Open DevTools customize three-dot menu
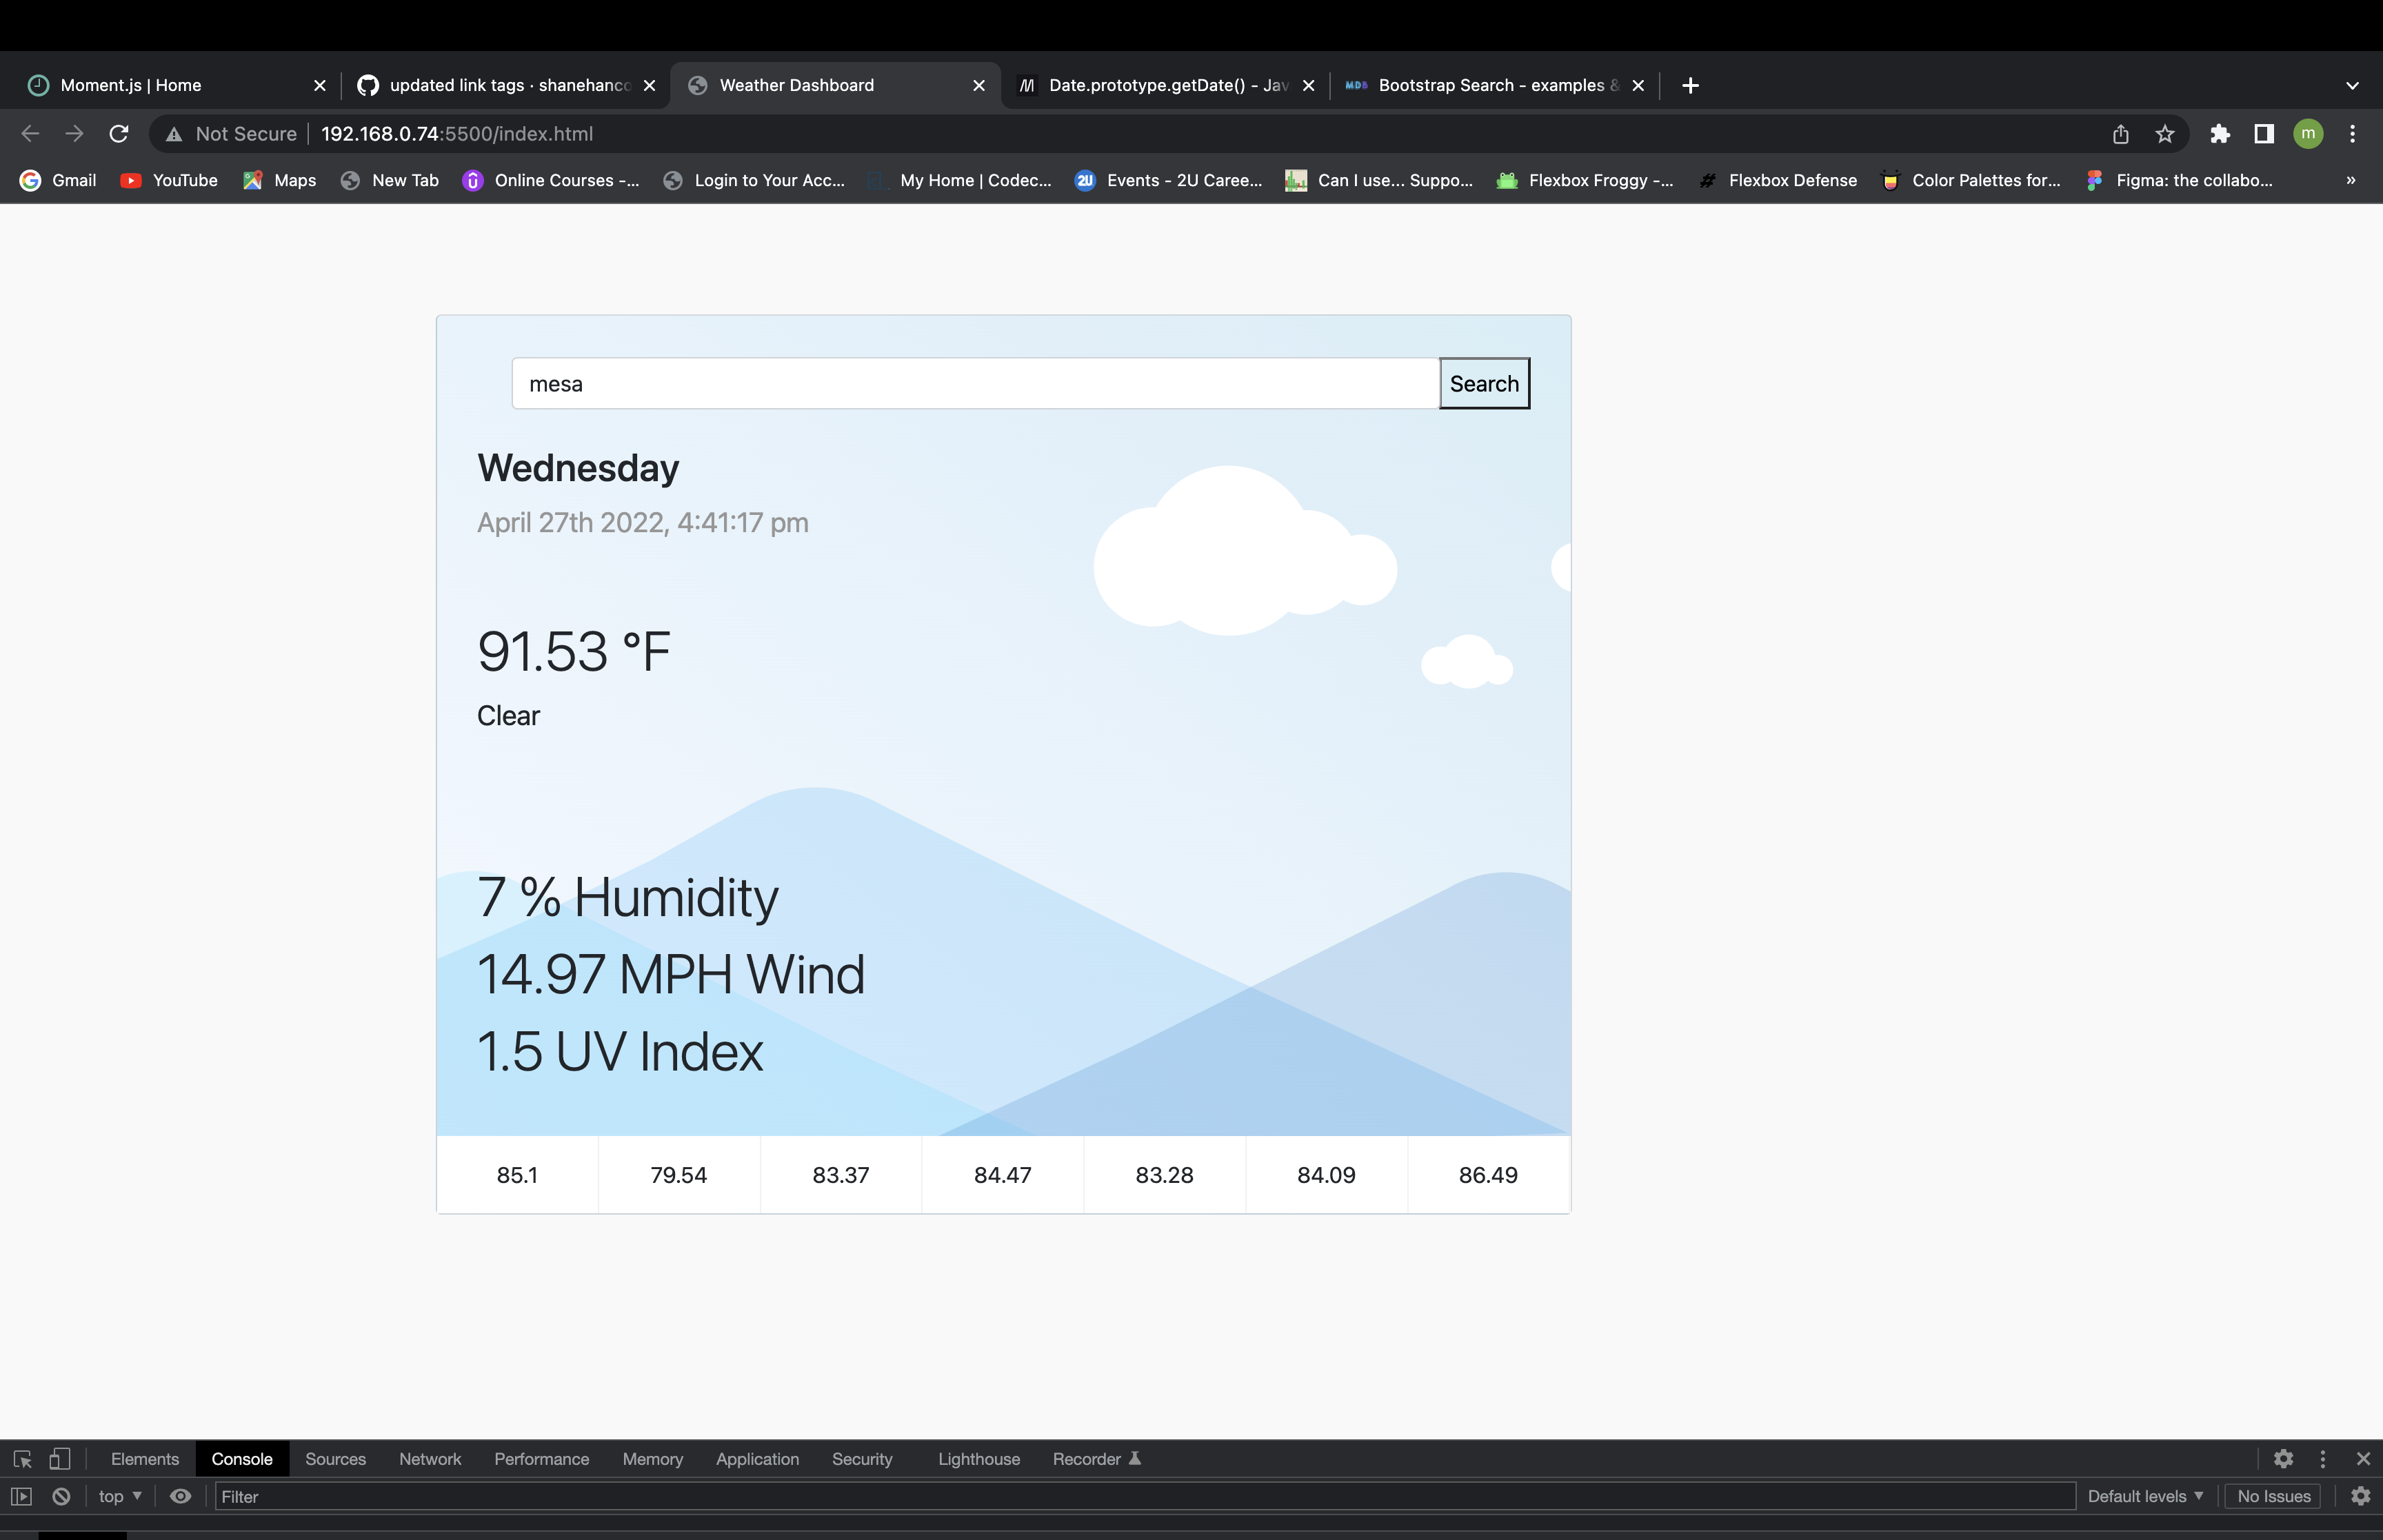This screenshot has height=1540, width=2383. click(x=2323, y=1459)
